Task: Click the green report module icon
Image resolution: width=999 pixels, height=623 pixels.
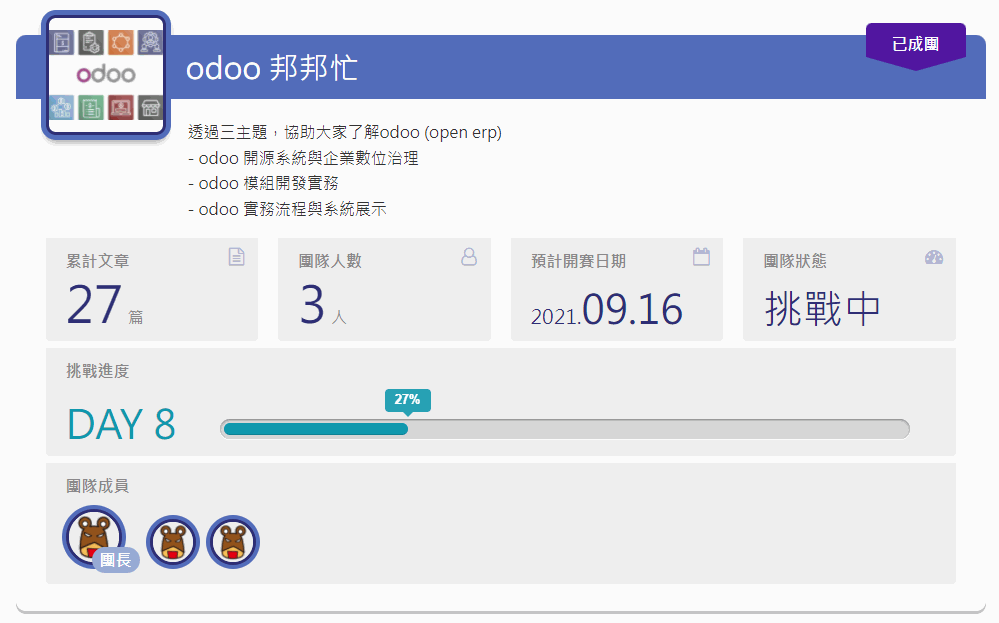Action: [x=91, y=106]
